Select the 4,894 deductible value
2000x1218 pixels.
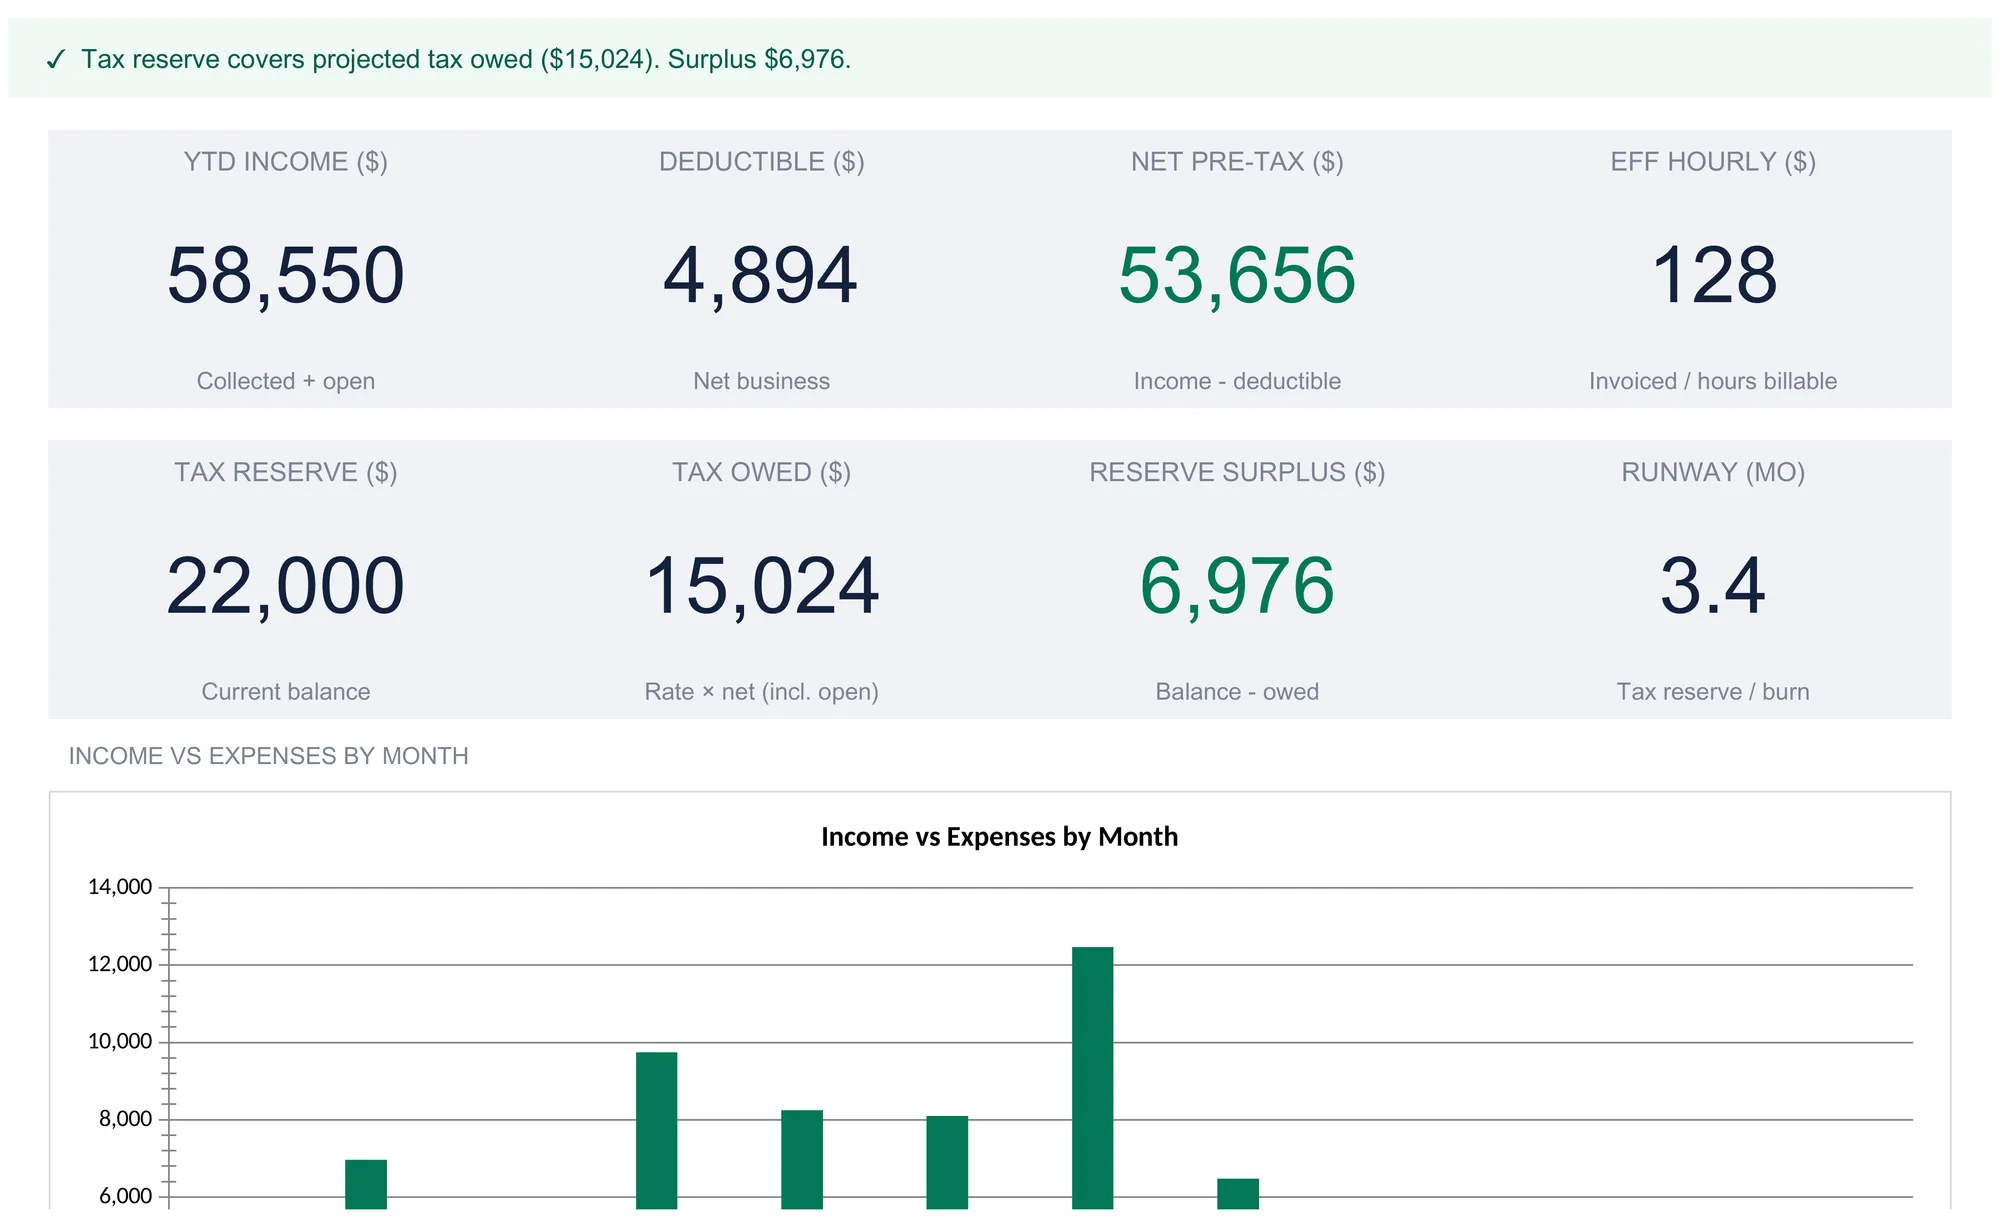761,275
